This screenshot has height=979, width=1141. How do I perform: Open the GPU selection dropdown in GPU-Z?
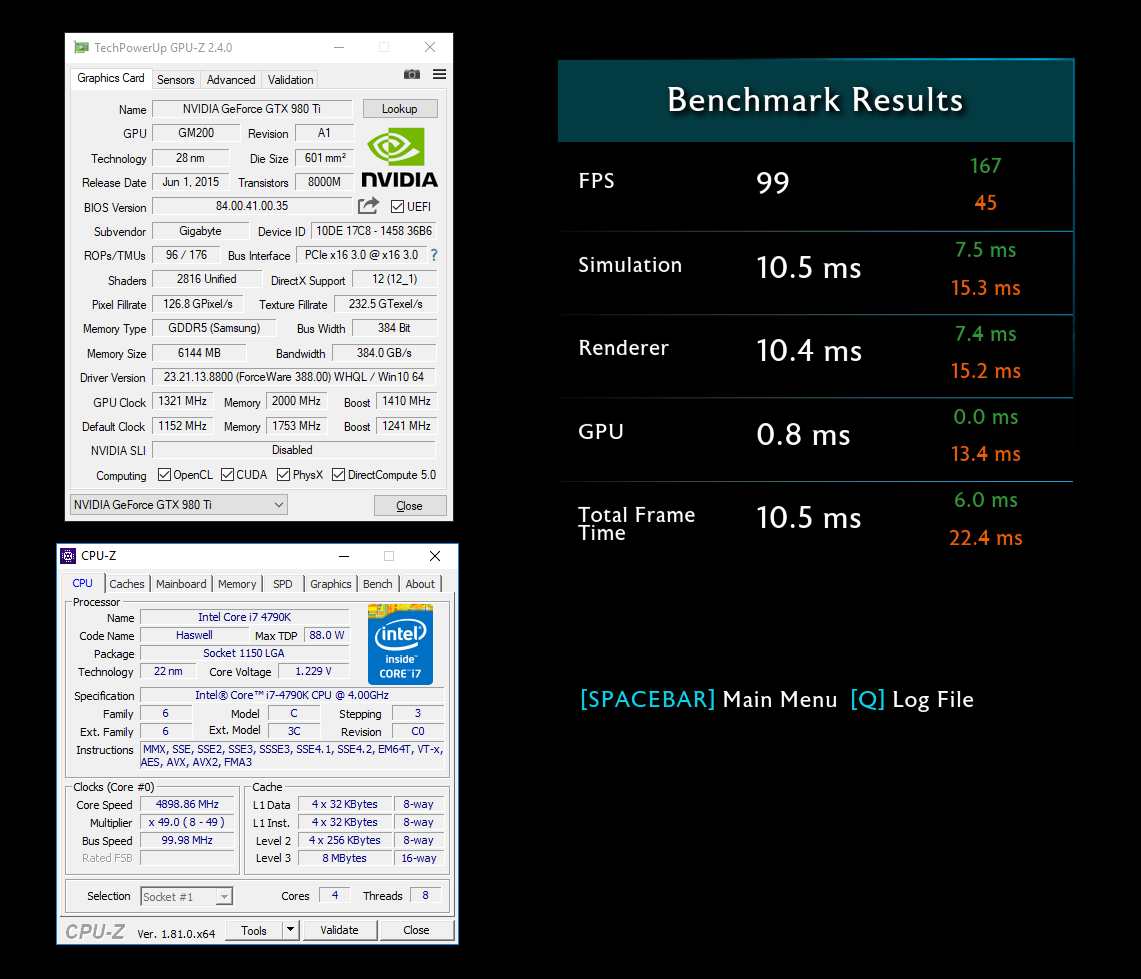178,504
